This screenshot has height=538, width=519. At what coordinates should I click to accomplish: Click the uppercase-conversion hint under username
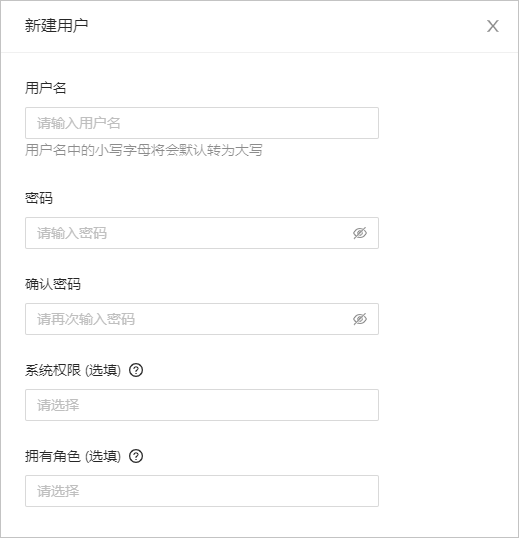pos(144,150)
